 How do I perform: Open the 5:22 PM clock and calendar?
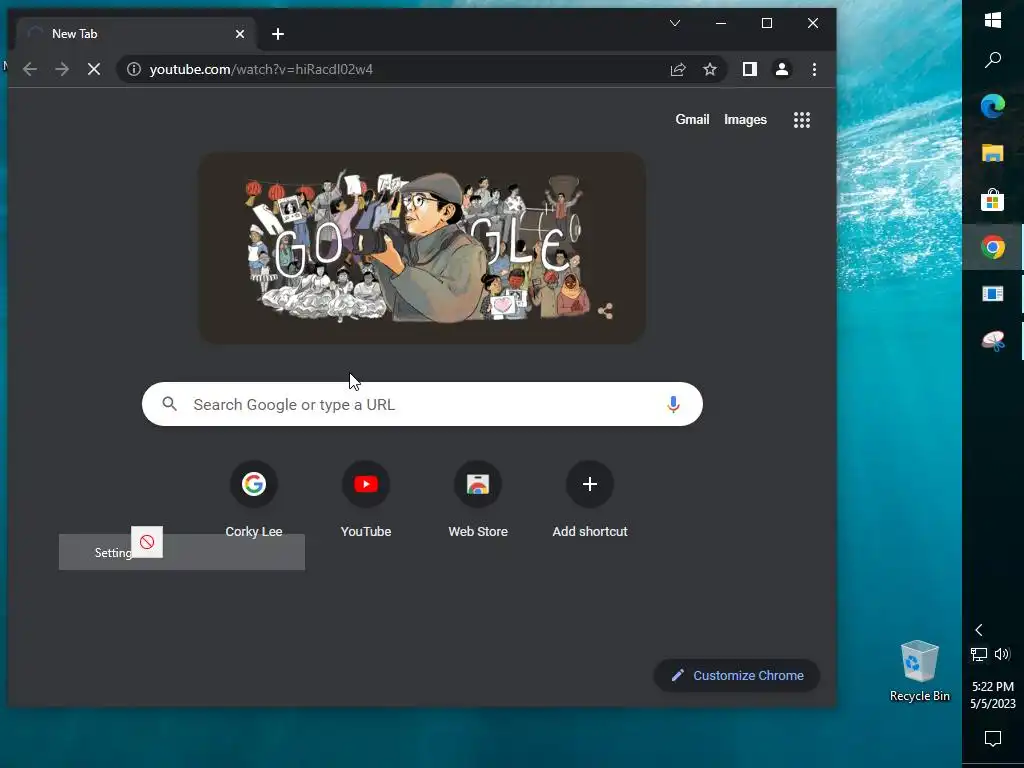pyautogui.click(x=993, y=695)
